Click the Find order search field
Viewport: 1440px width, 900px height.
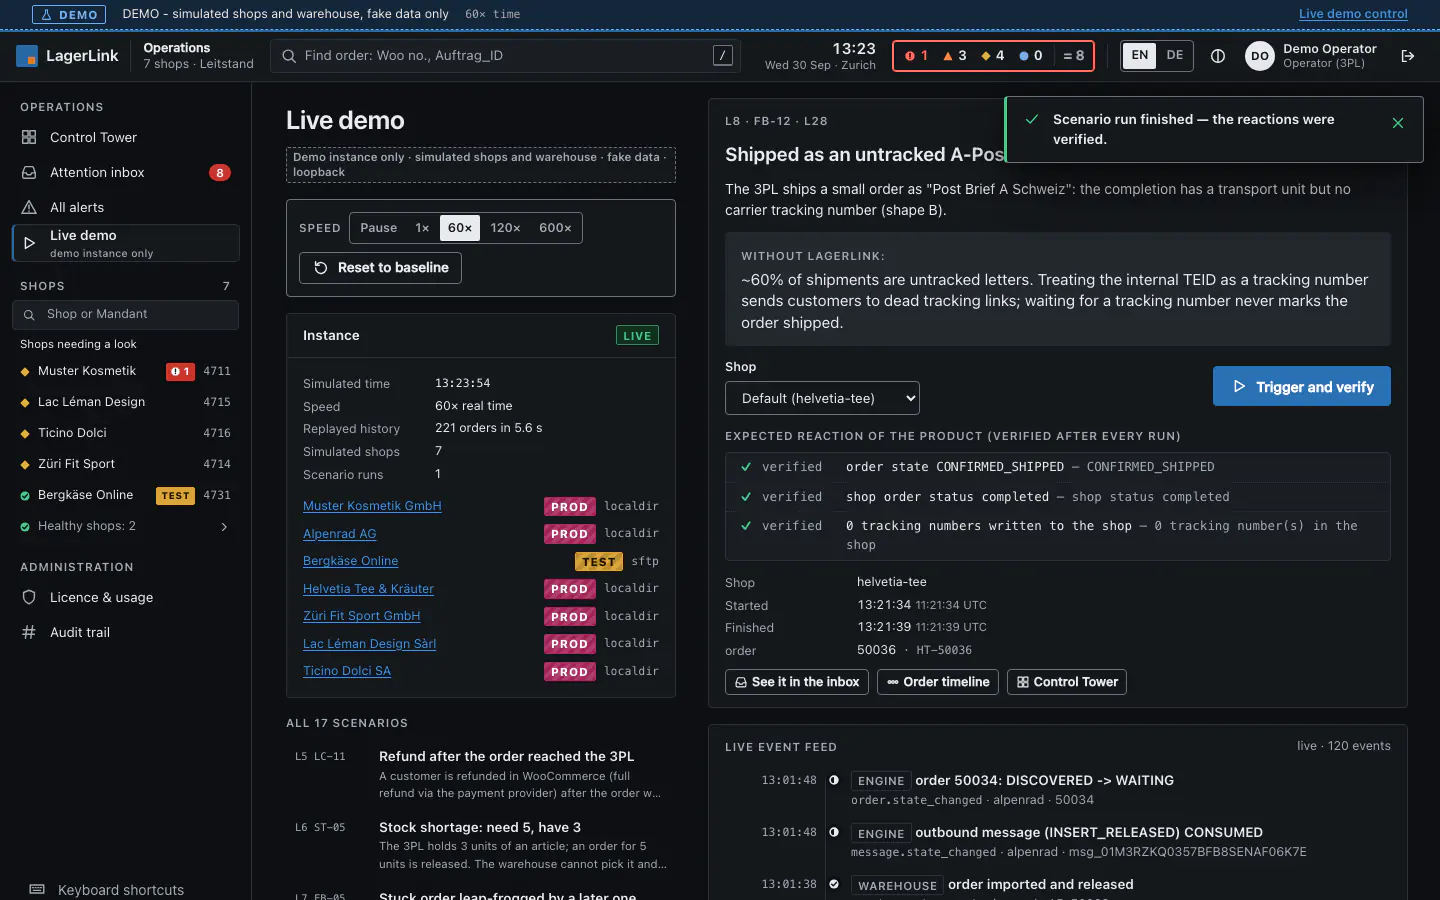click(505, 56)
